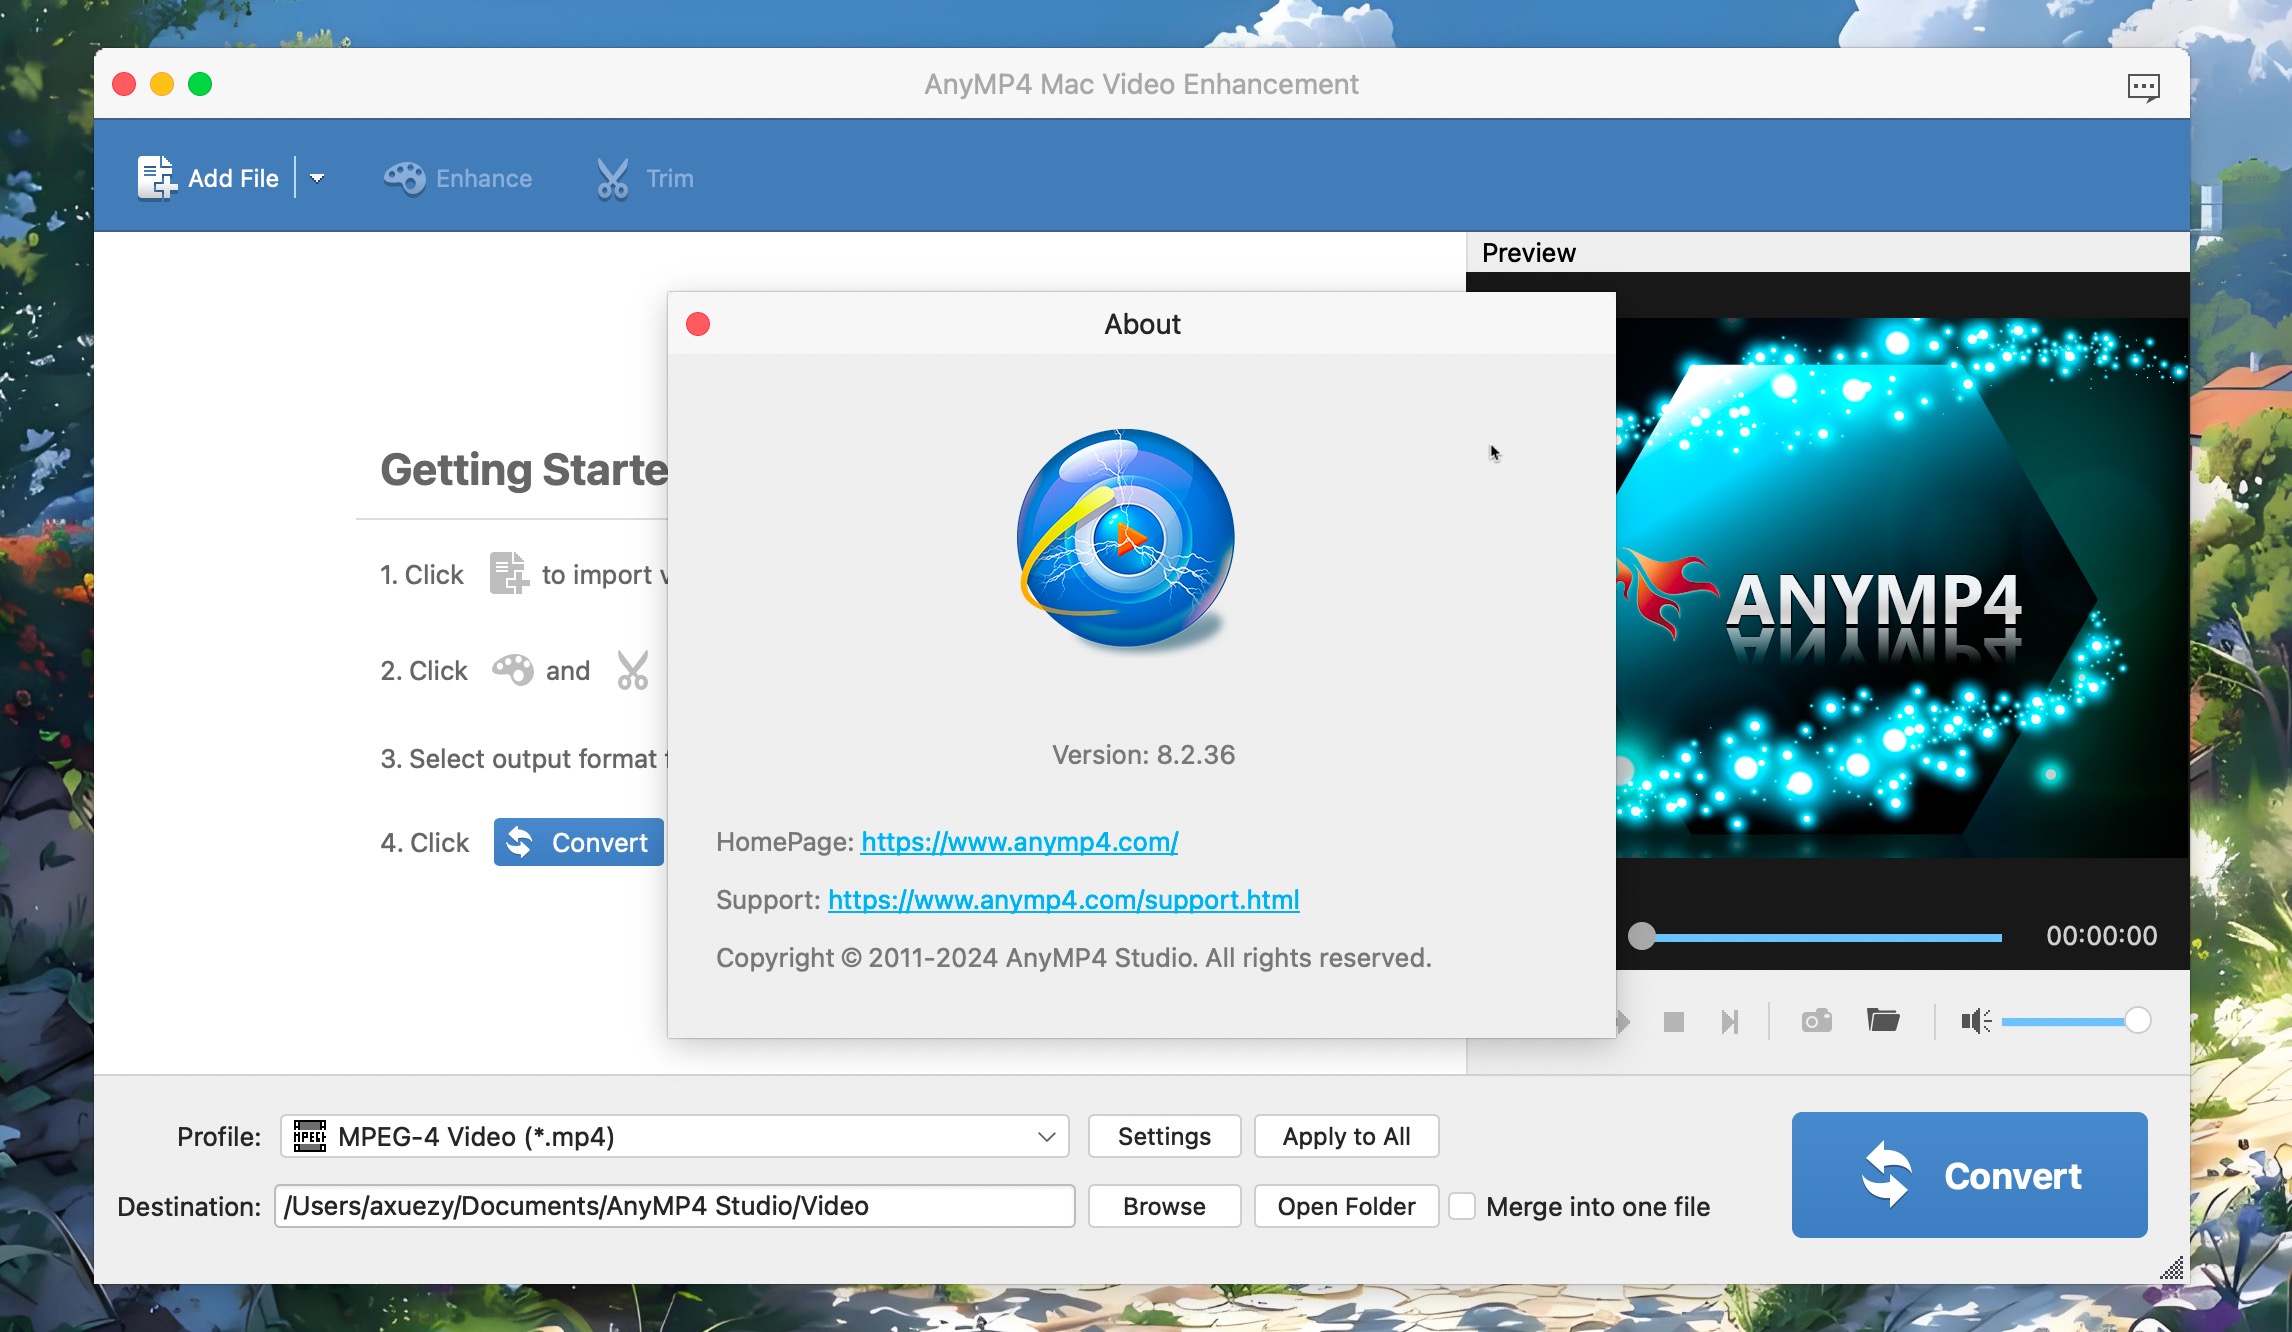
Task: Mute the preview volume speaker icon
Action: [x=1975, y=1021]
